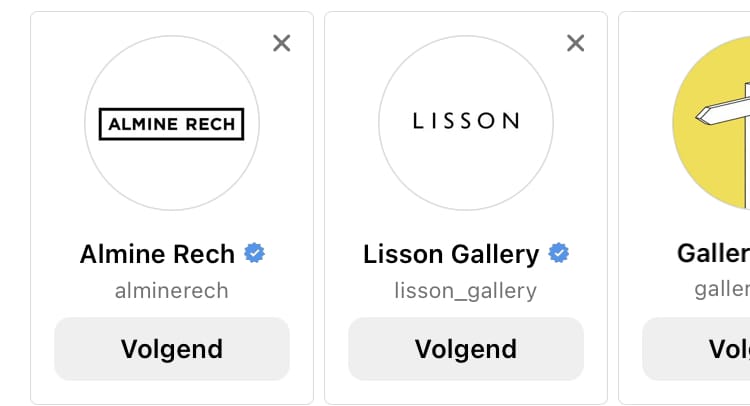Select the white signpost graphic on yellow avatar
The width and height of the screenshot is (750, 406).
tap(722, 112)
